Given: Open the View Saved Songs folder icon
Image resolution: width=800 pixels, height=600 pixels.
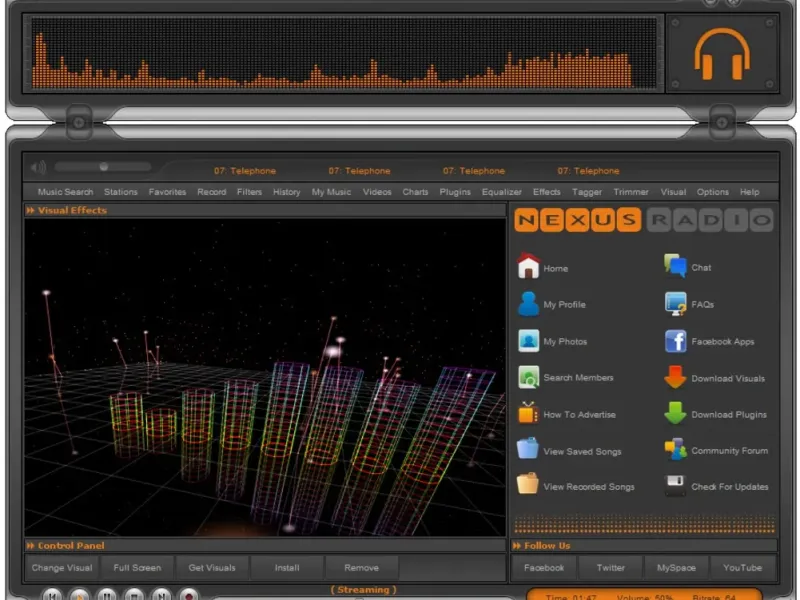Looking at the screenshot, I should tap(528, 450).
